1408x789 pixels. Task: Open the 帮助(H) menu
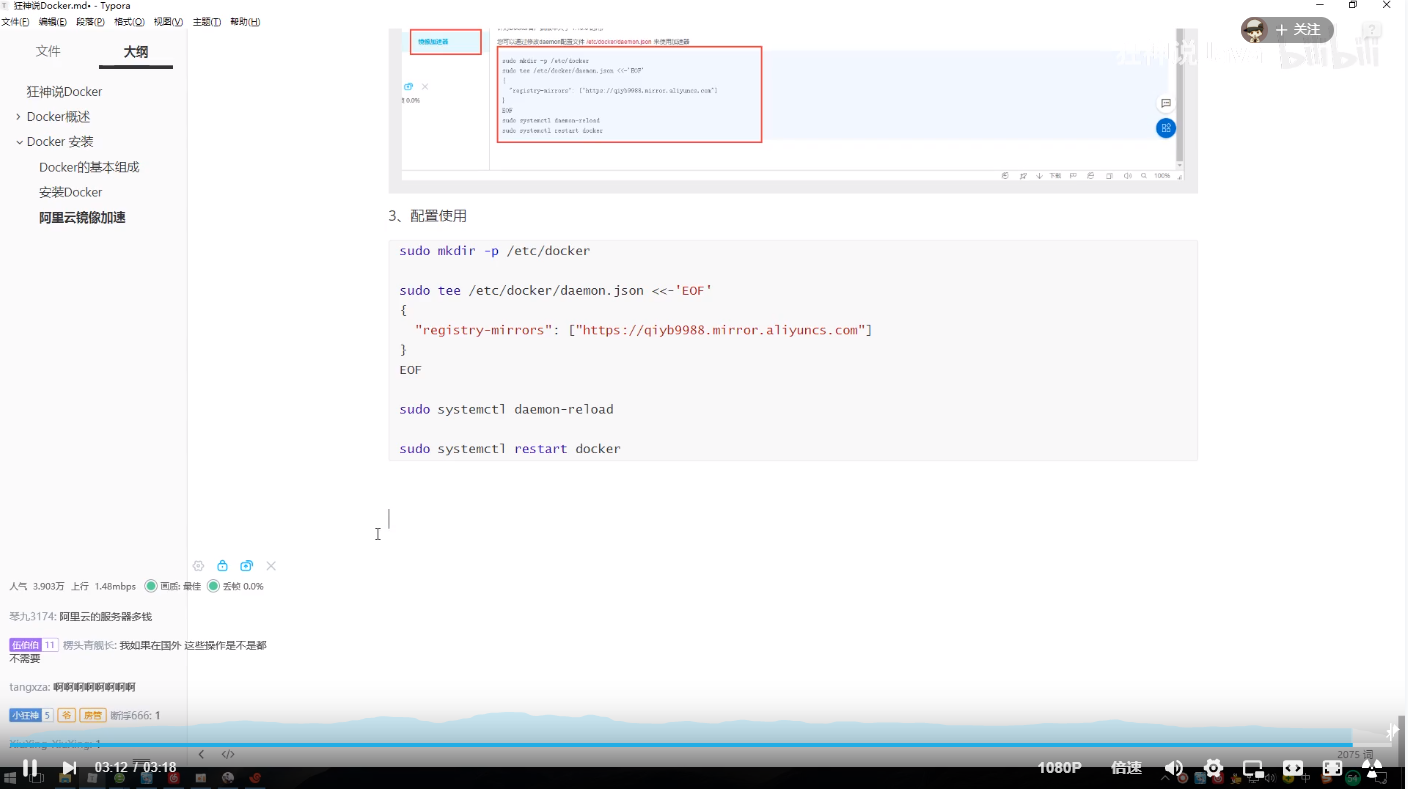pyautogui.click(x=245, y=22)
